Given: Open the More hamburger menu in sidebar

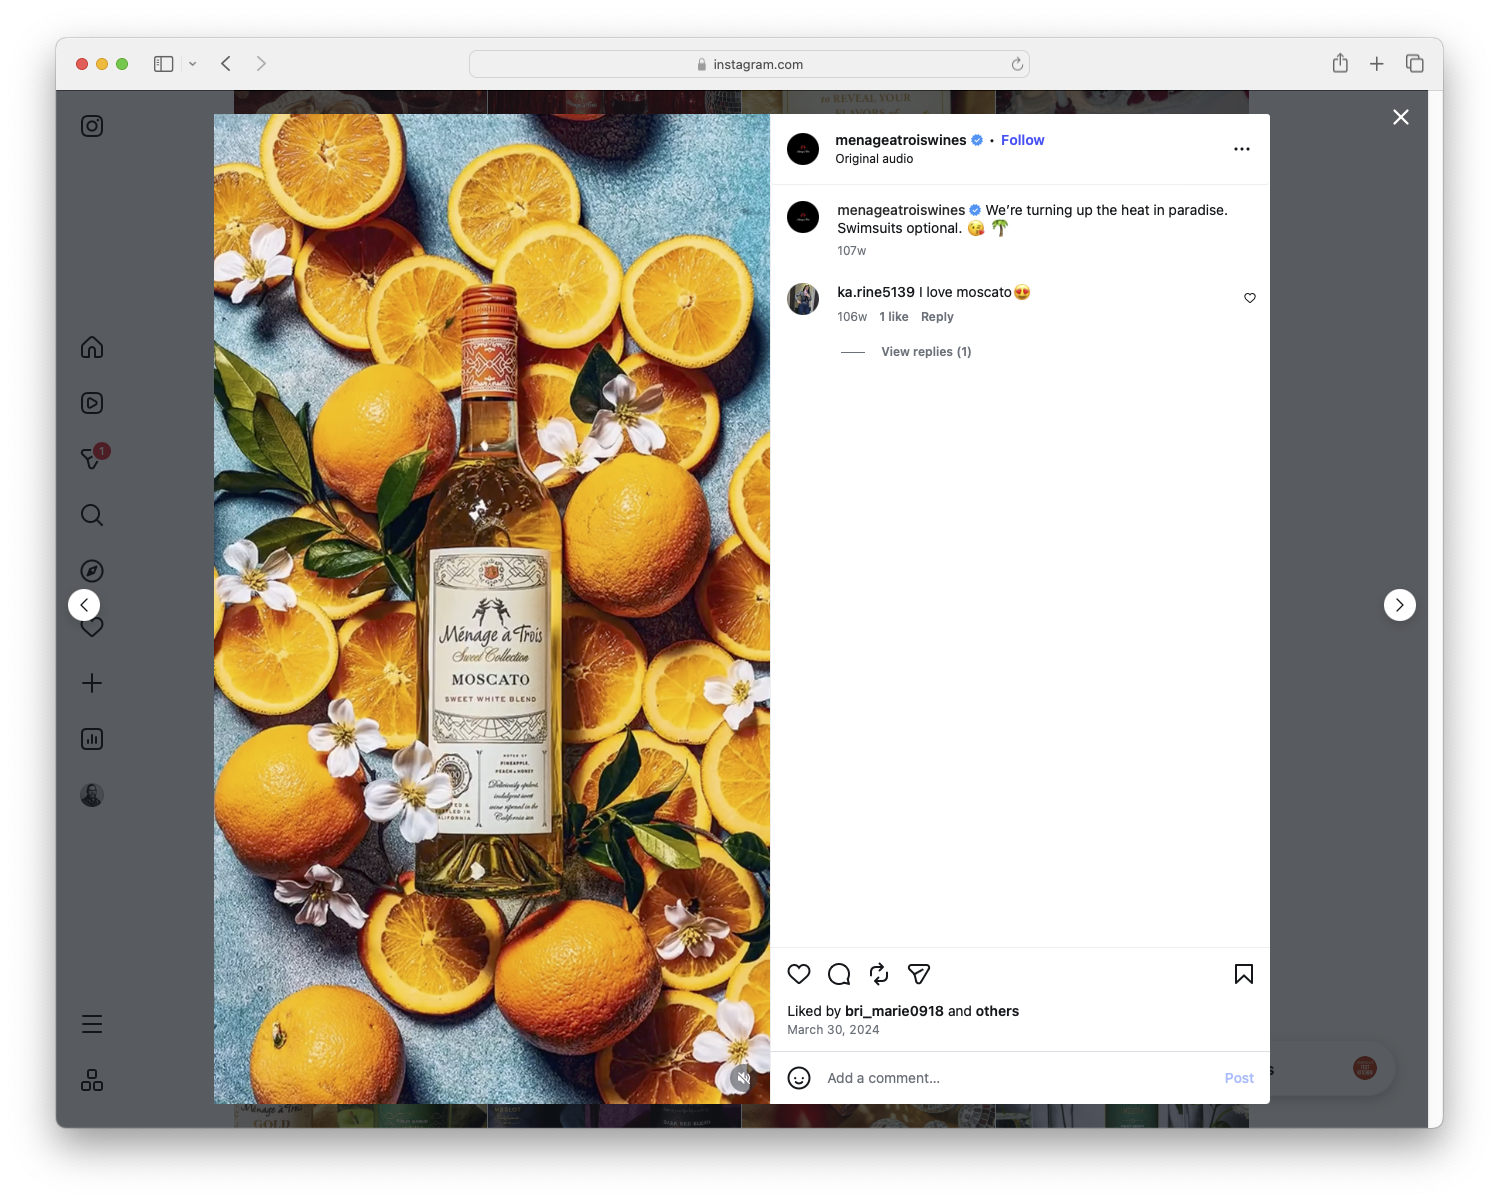Looking at the screenshot, I should point(91,1024).
